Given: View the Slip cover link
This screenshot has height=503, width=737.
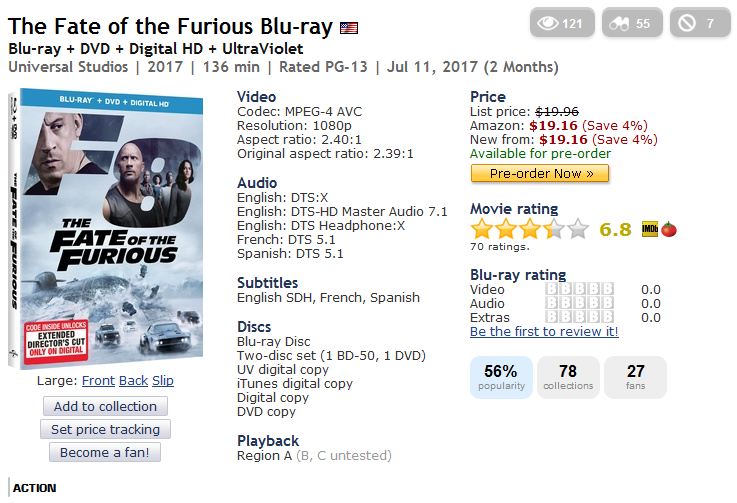Looking at the screenshot, I should (x=162, y=381).
